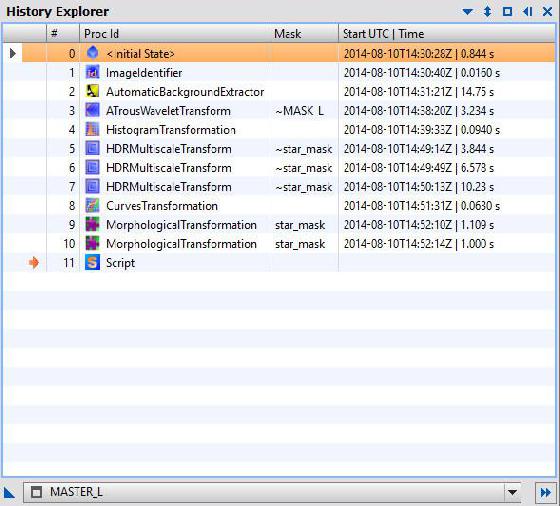This screenshot has height=506, width=560.
Task: Open the MASTER_L view selector dropdown
Action: 512,492
